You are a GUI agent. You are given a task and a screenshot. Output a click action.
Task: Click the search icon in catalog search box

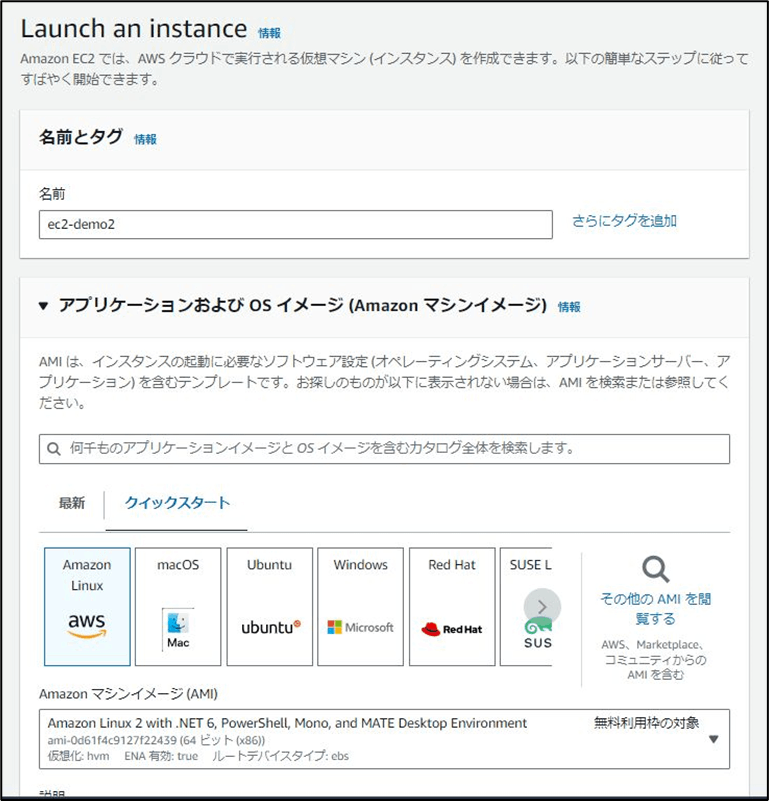point(54,449)
